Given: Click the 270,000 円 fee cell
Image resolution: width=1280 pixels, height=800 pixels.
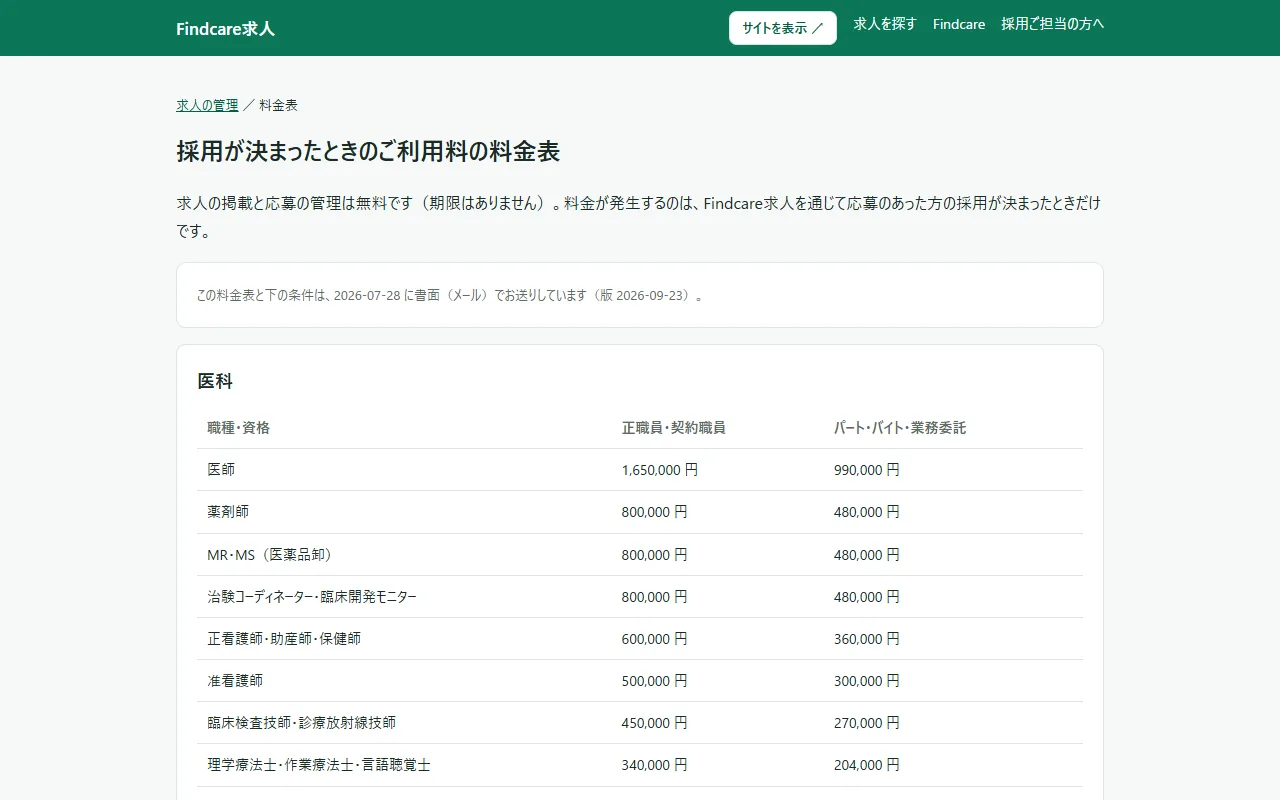Looking at the screenshot, I should pos(867,723).
